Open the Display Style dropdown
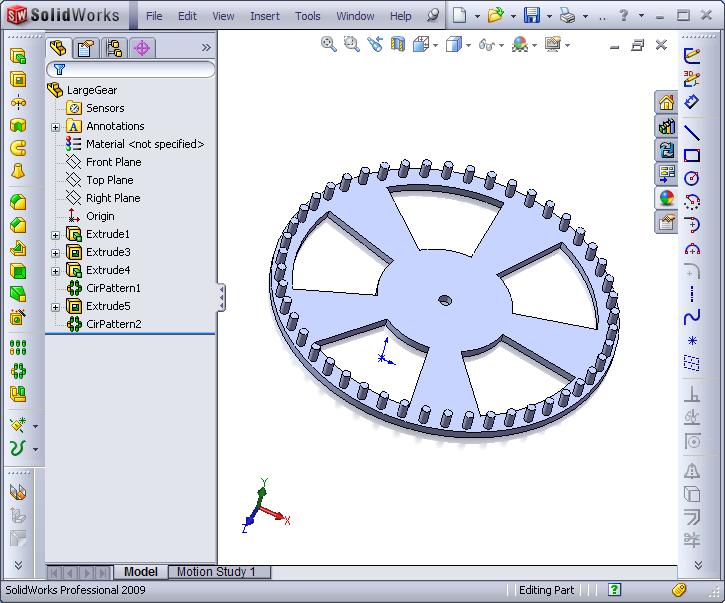The image size is (725, 603). 468,45
